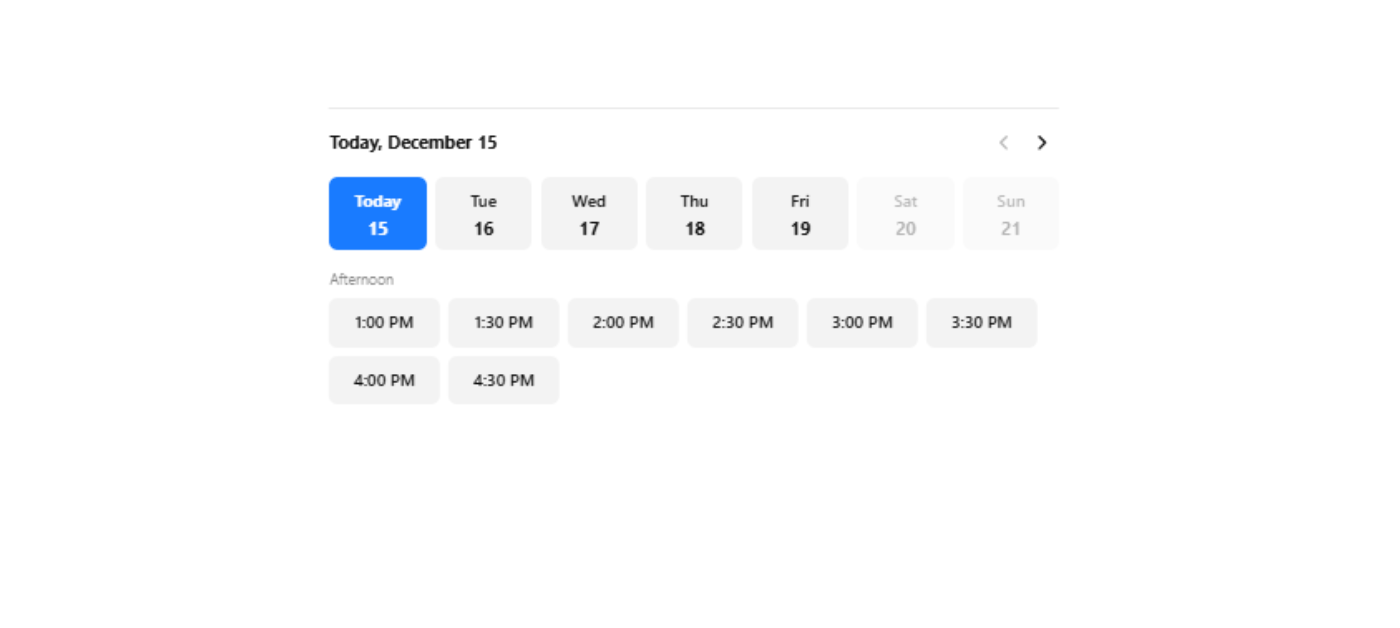1400x628 pixels.
Task: Choose the 2:00 PM slot
Action: [x=623, y=322]
